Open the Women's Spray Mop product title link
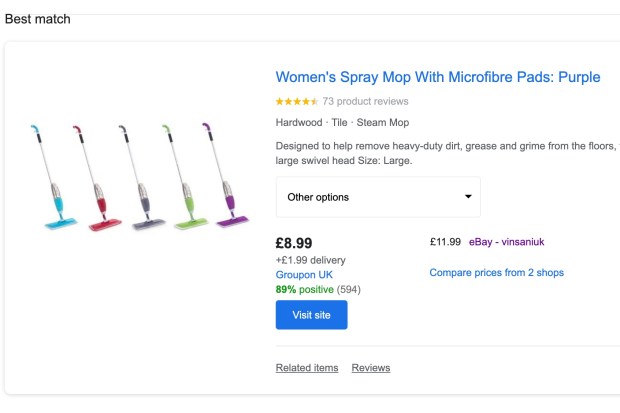The height and width of the screenshot is (413, 620). tap(438, 77)
